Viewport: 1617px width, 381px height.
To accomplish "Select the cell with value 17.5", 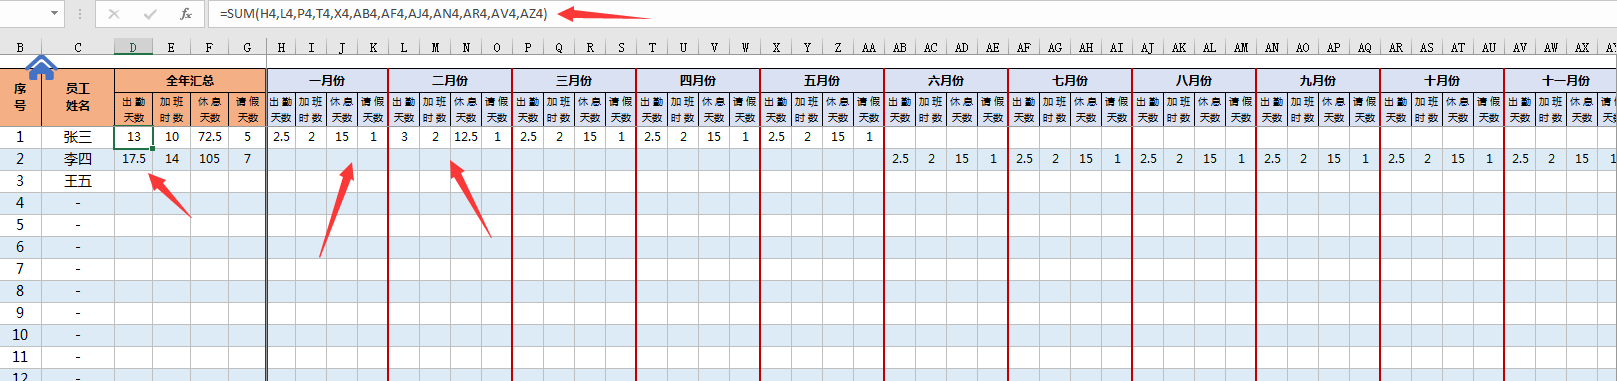I will [133, 159].
